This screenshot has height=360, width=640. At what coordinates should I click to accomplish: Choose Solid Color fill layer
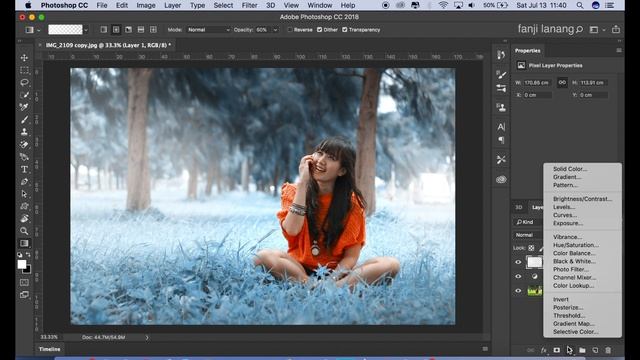[570, 169]
